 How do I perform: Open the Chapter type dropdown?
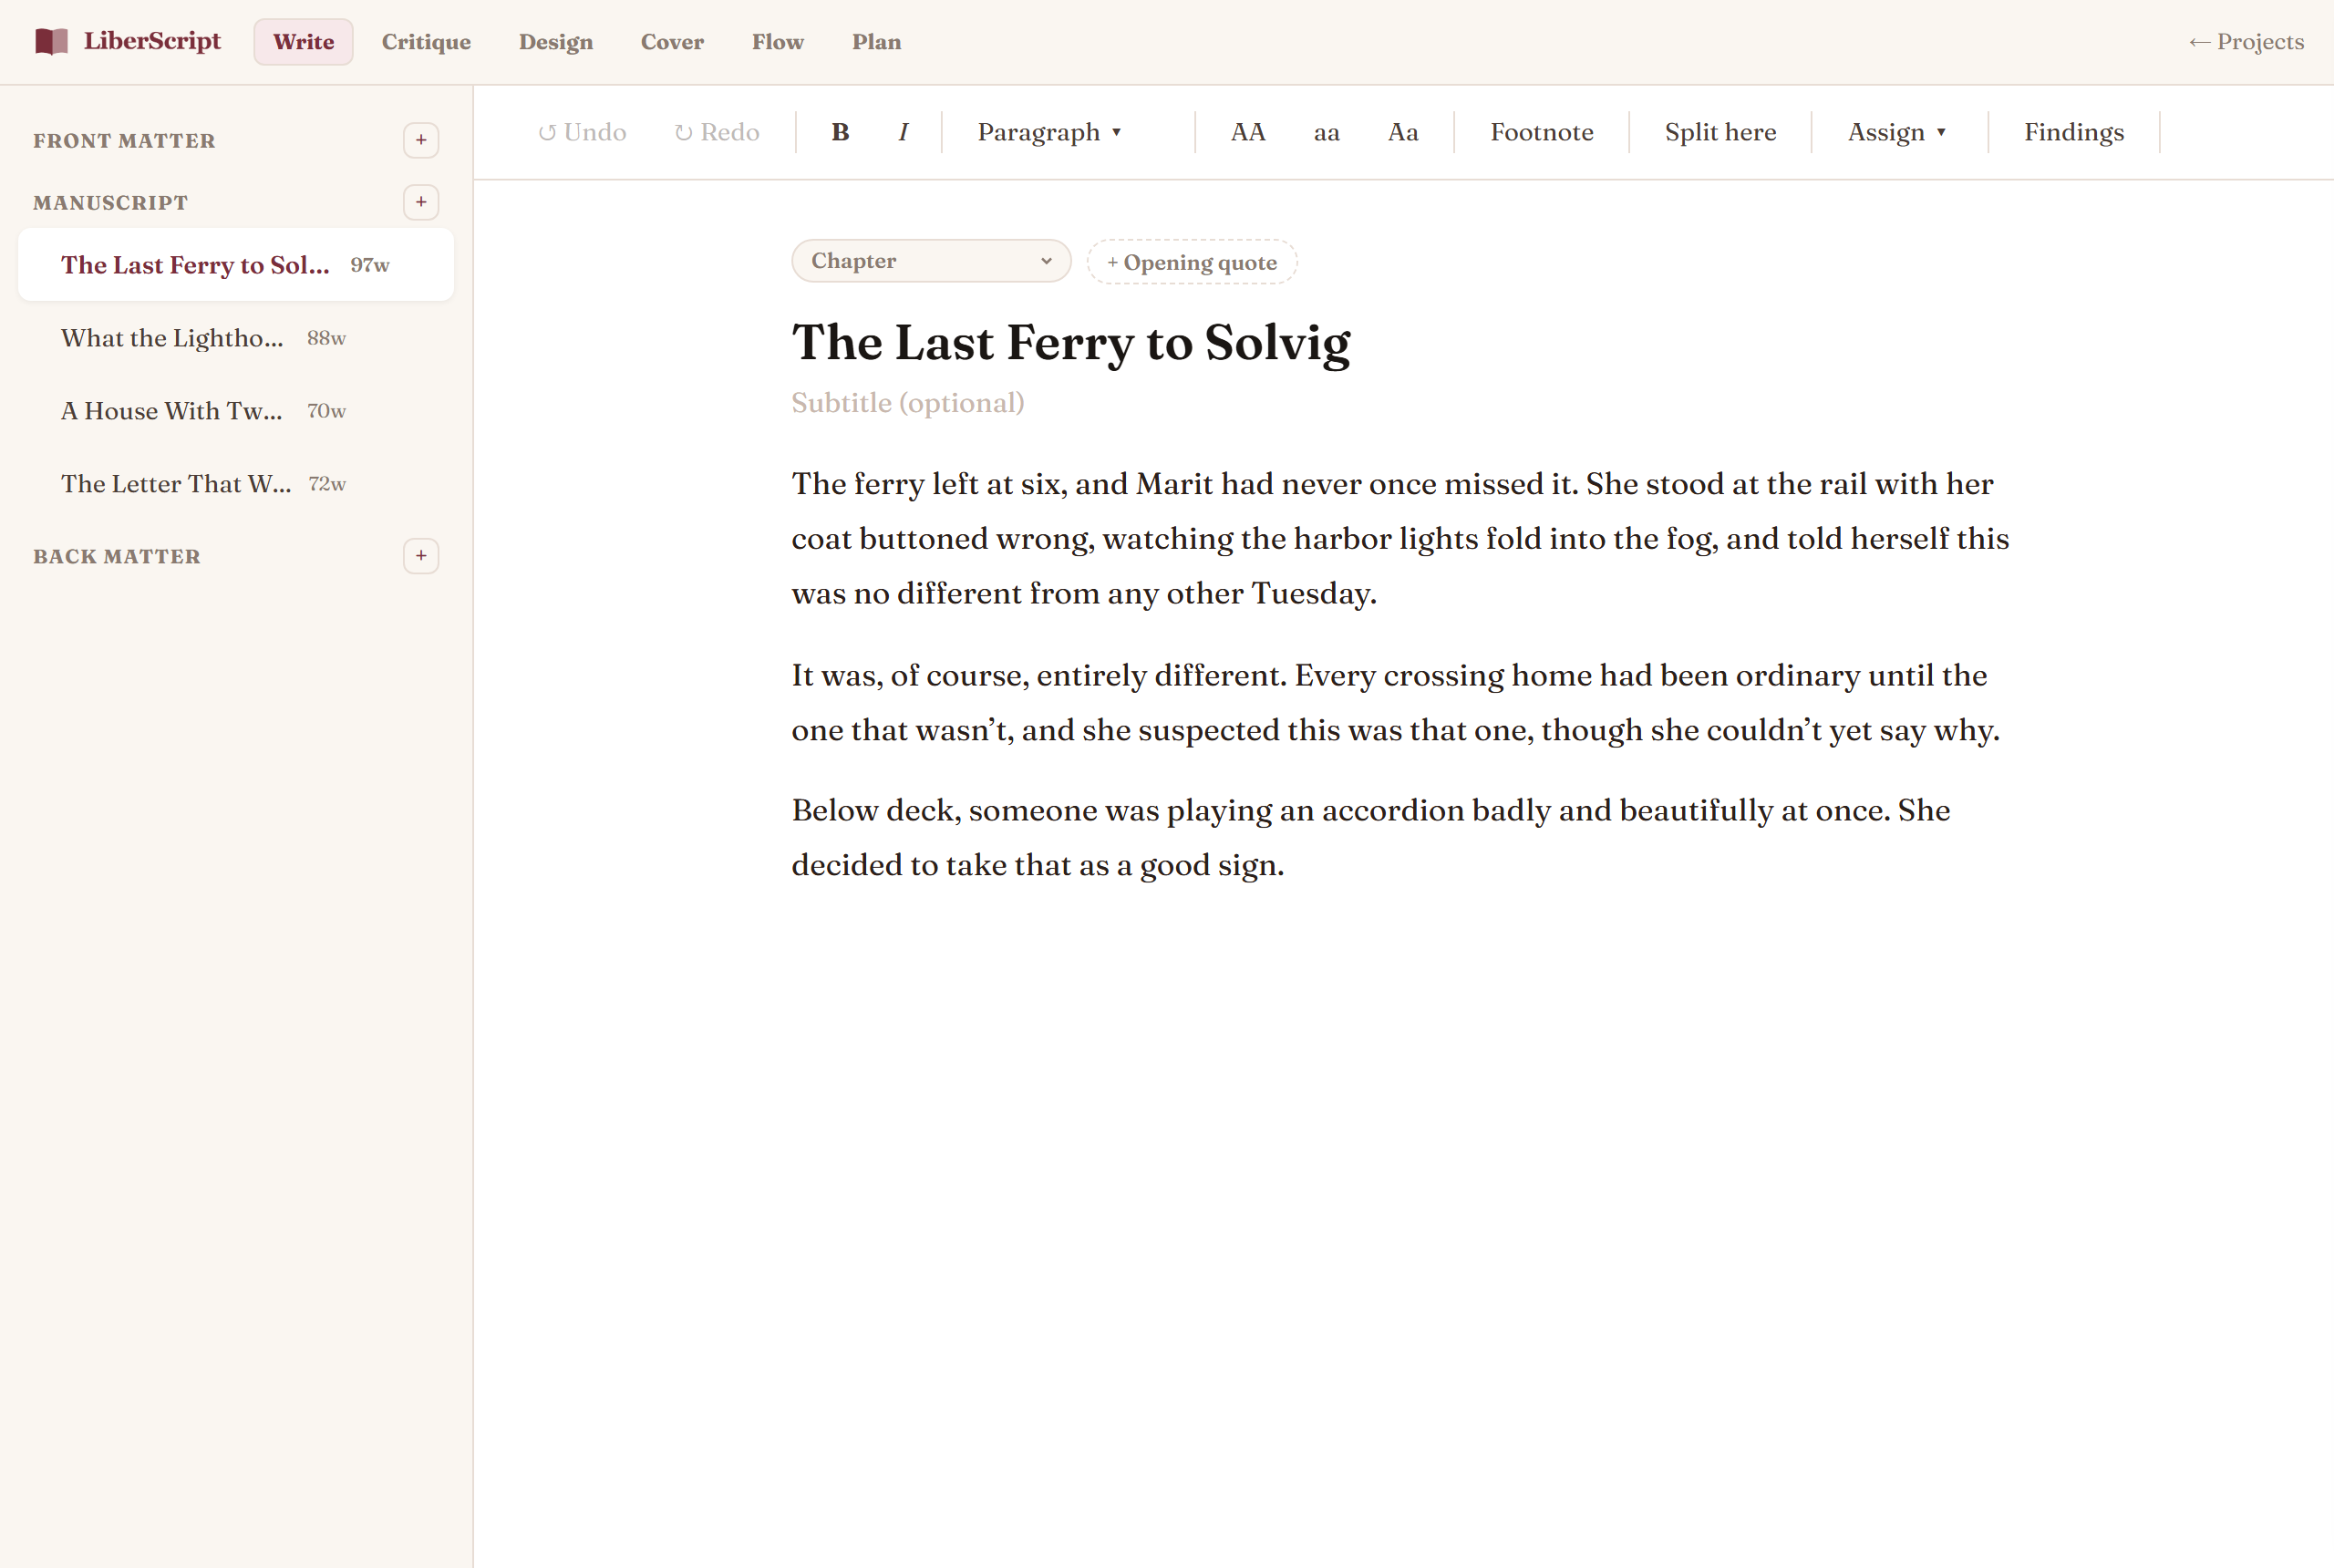(931, 261)
